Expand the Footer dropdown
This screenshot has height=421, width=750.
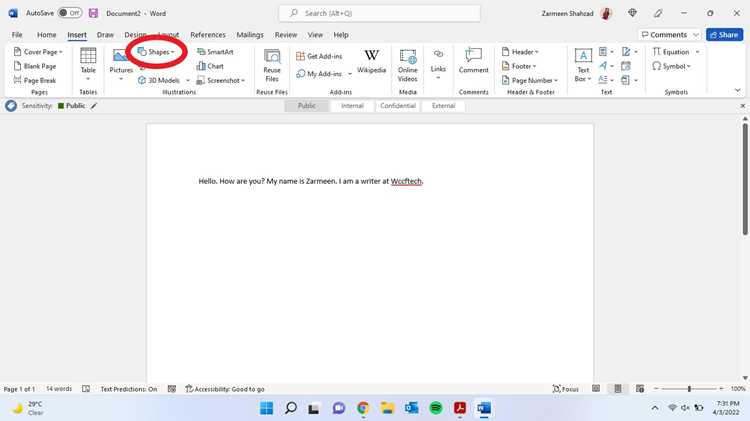tap(519, 66)
